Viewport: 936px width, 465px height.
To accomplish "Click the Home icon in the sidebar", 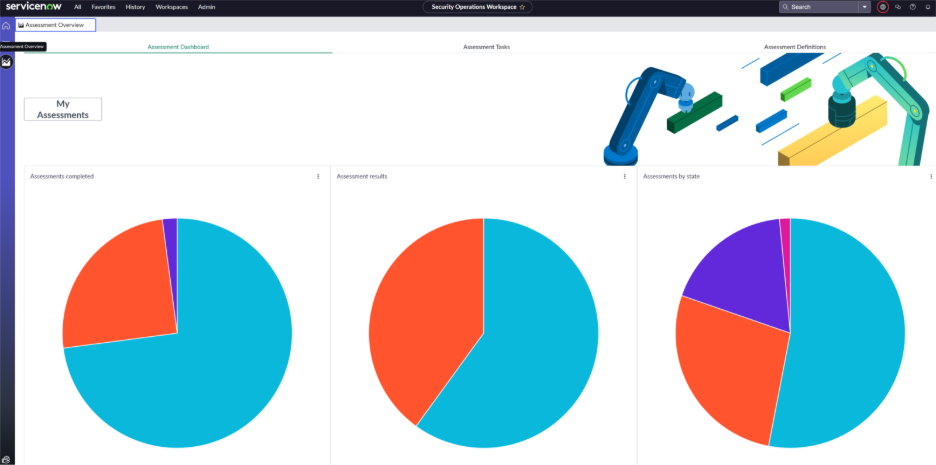I will click(6, 26).
